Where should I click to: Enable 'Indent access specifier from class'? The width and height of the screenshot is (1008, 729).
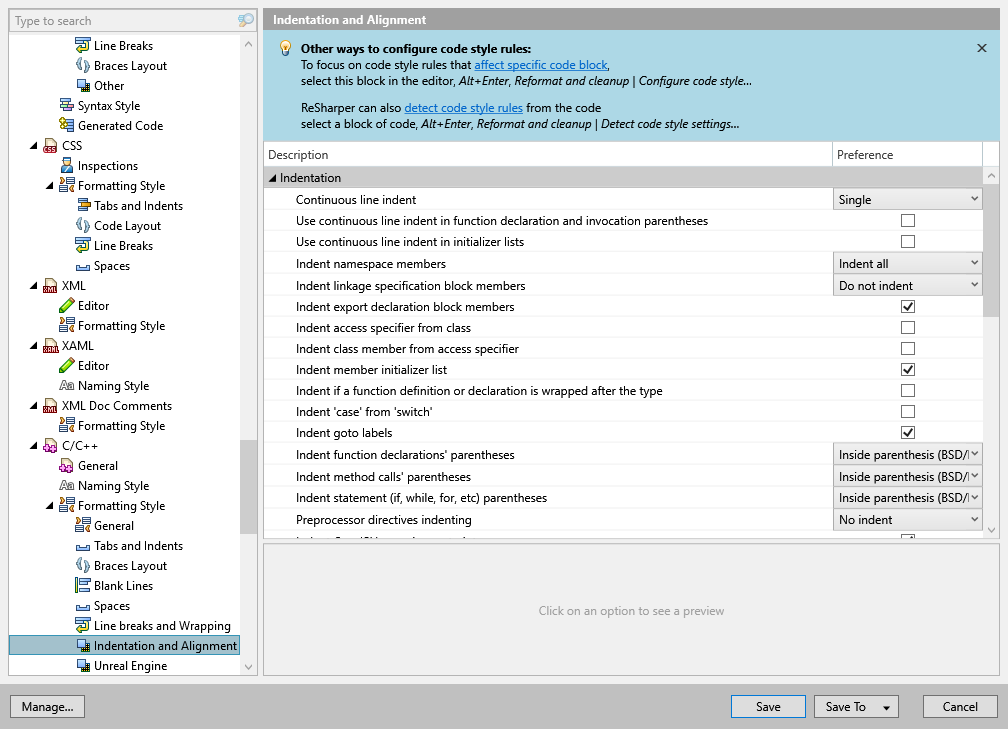(x=907, y=327)
